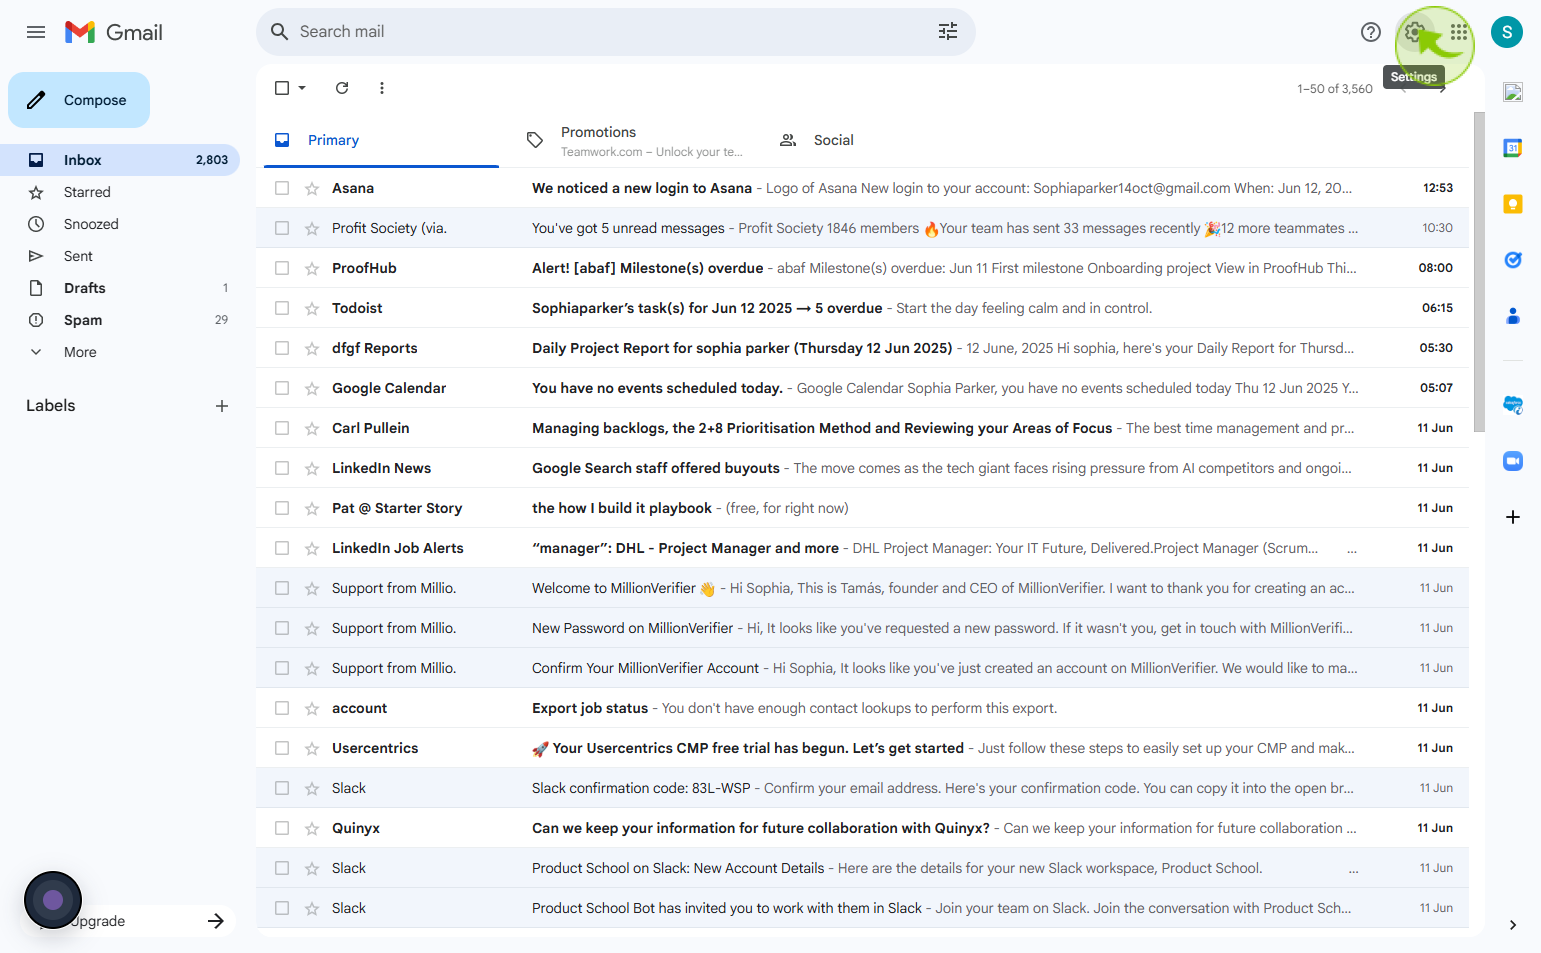Open Contacts side panel icon

[1513, 316]
